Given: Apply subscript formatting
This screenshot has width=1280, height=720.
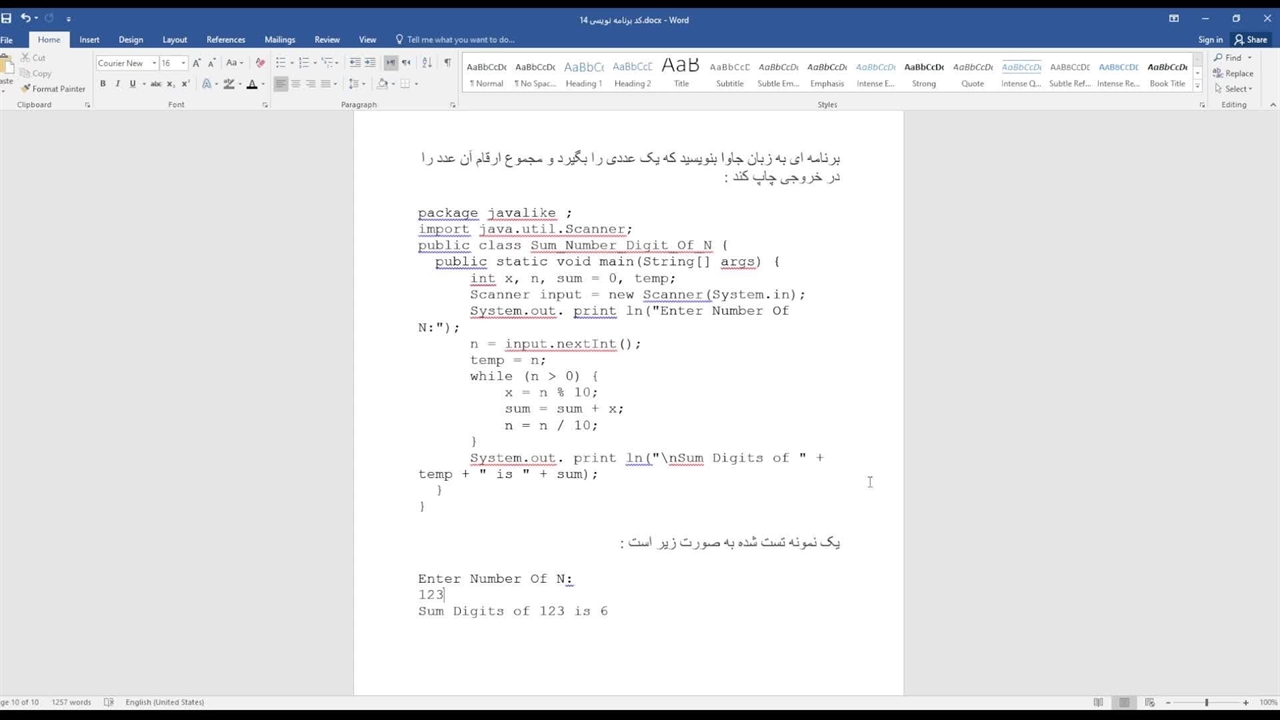Looking at the screenshot, I should pos(171,84).
